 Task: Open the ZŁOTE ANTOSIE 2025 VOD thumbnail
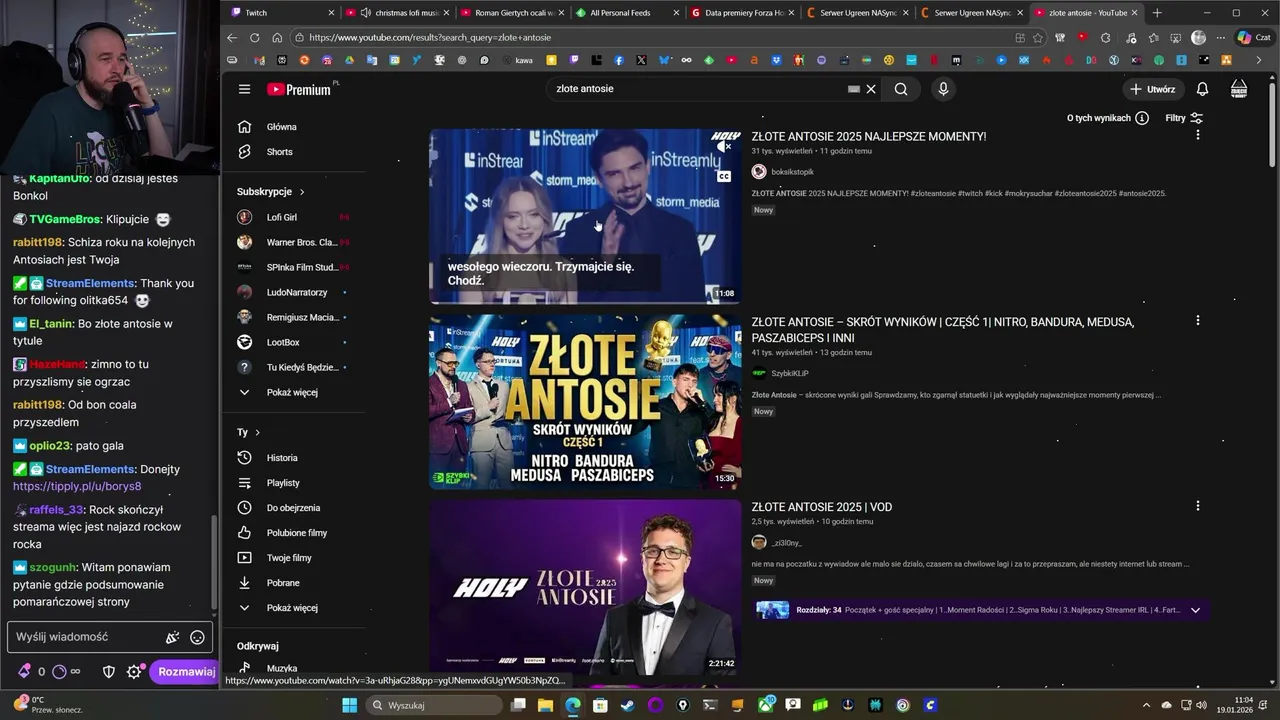tap(585, 586)
